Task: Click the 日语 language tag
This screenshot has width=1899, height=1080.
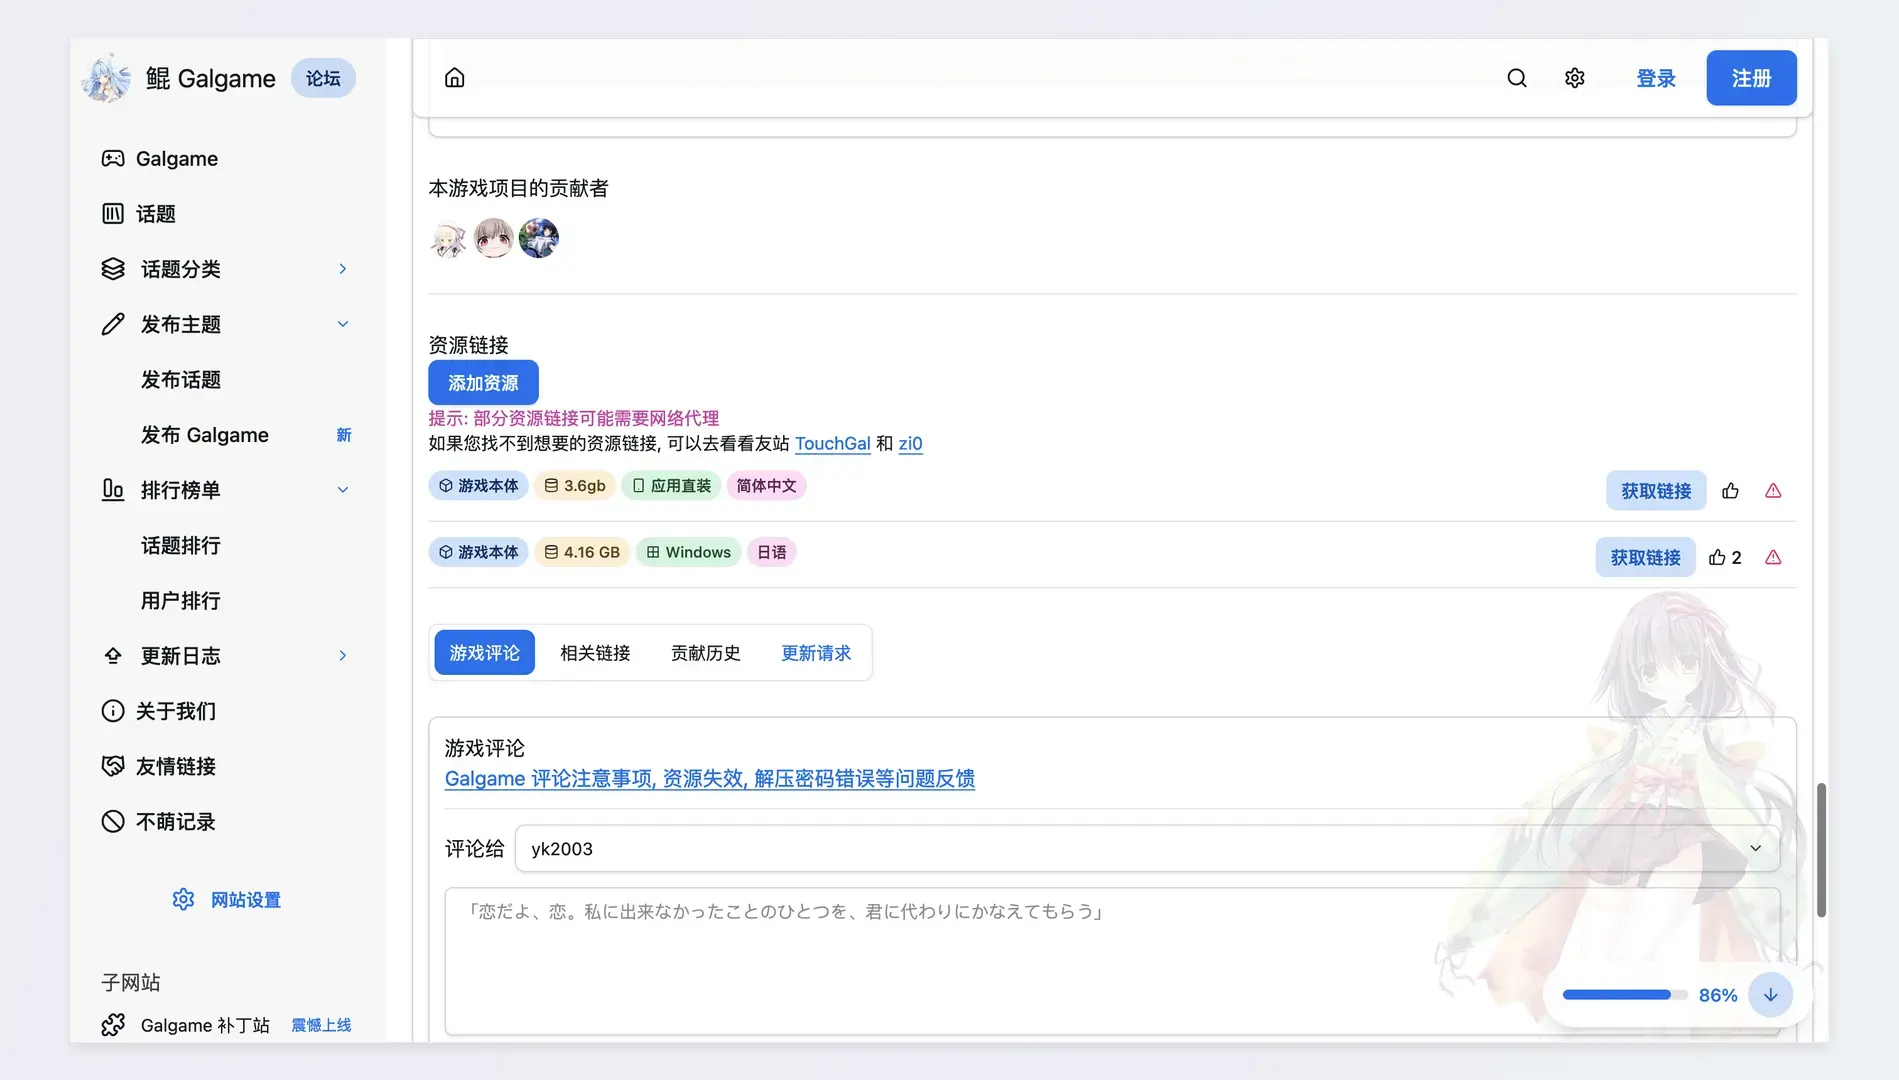Action: point(771,552)
